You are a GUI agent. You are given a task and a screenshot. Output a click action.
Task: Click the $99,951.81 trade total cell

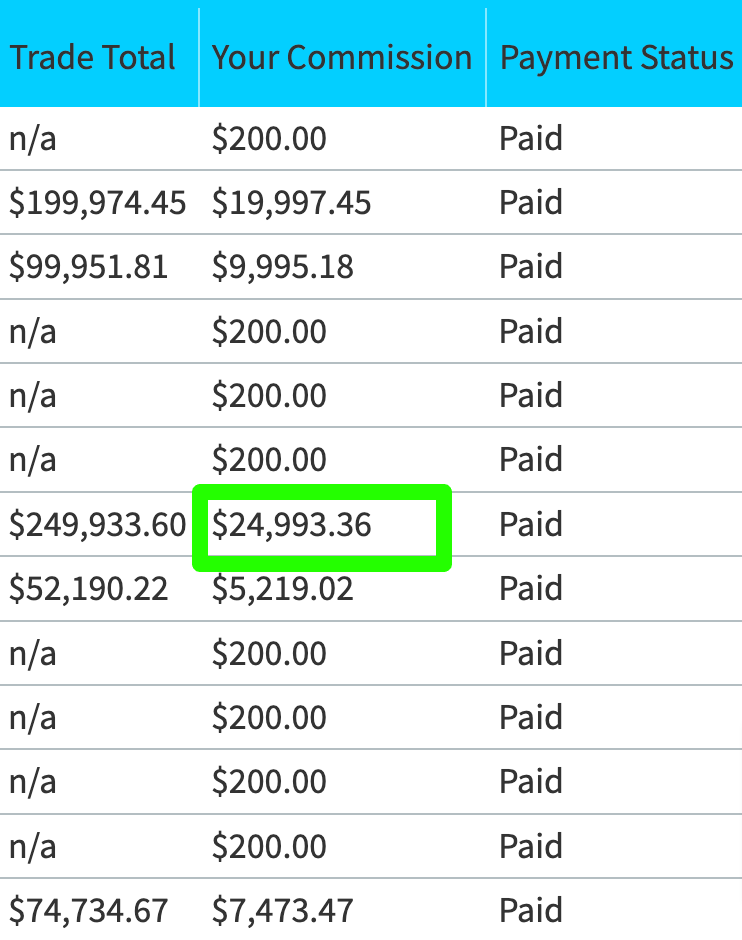coord(88,267)
